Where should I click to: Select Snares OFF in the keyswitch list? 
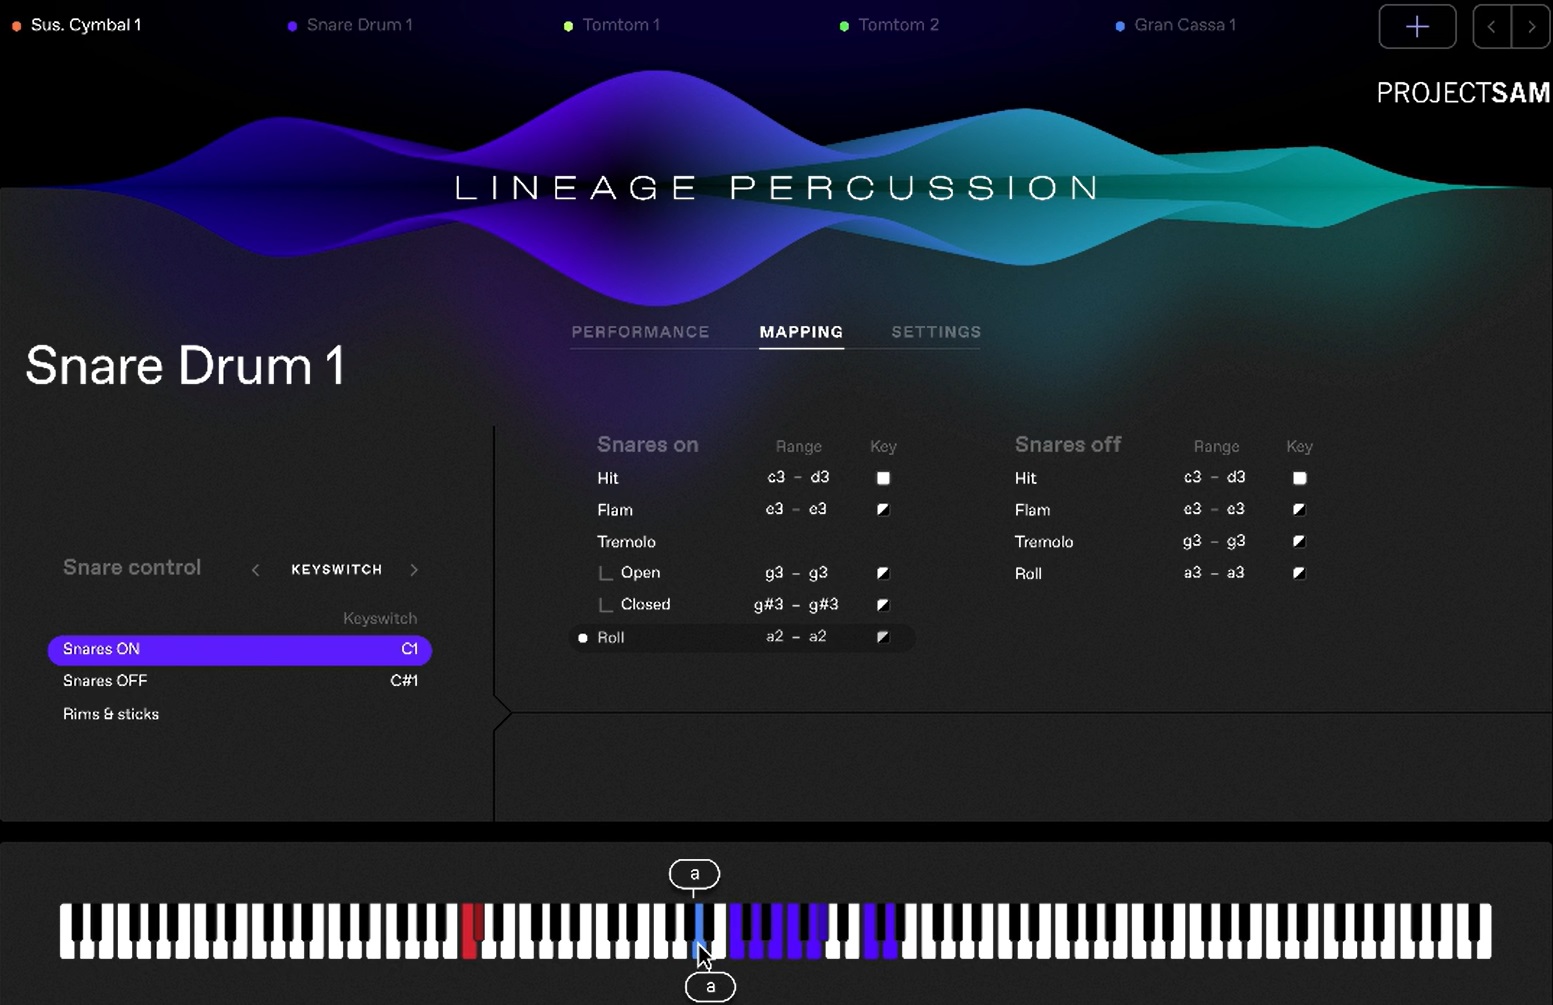105,680
